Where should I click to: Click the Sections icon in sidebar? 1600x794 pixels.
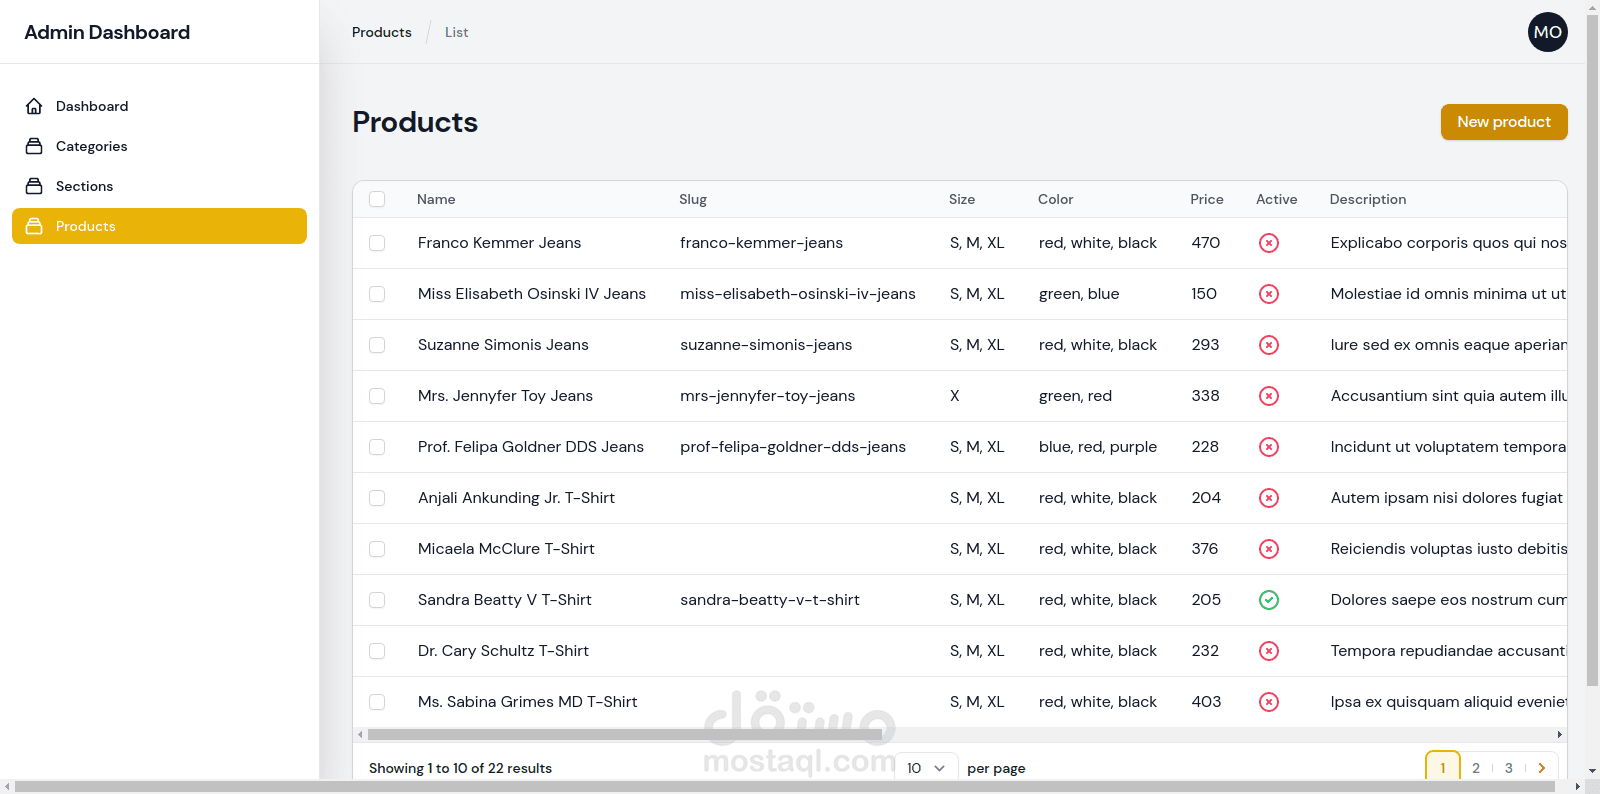pyautogui.click(x=34, y=186)
